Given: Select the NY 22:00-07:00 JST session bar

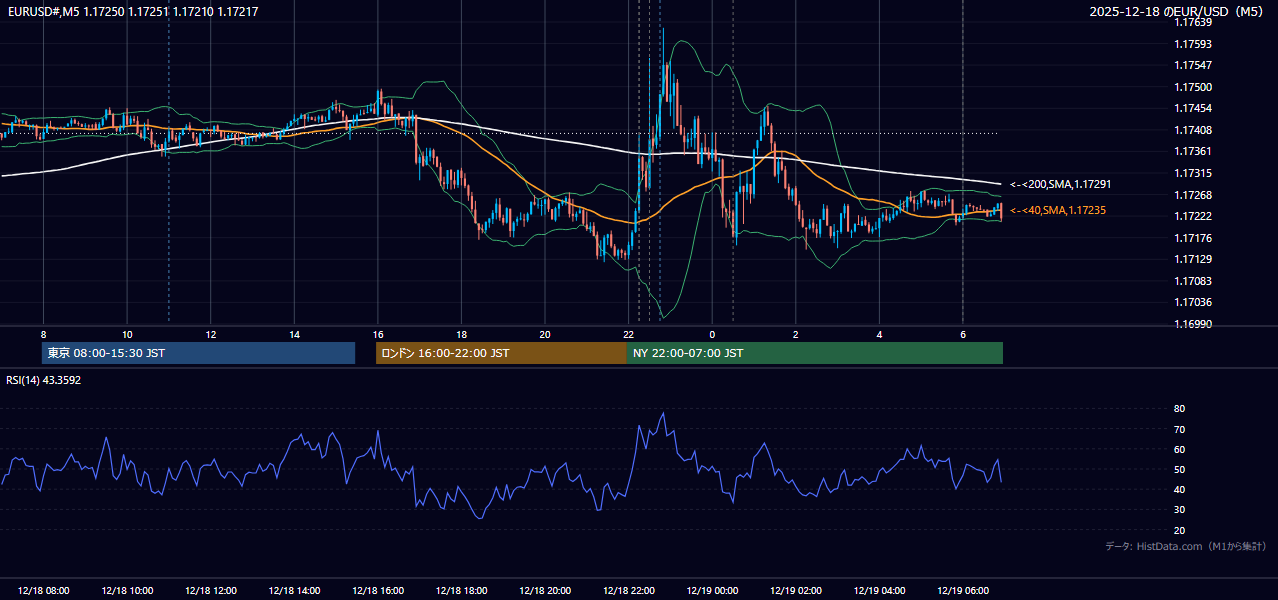Looking at the screenshot, I should pyautogui.click(x=815, y=353).
